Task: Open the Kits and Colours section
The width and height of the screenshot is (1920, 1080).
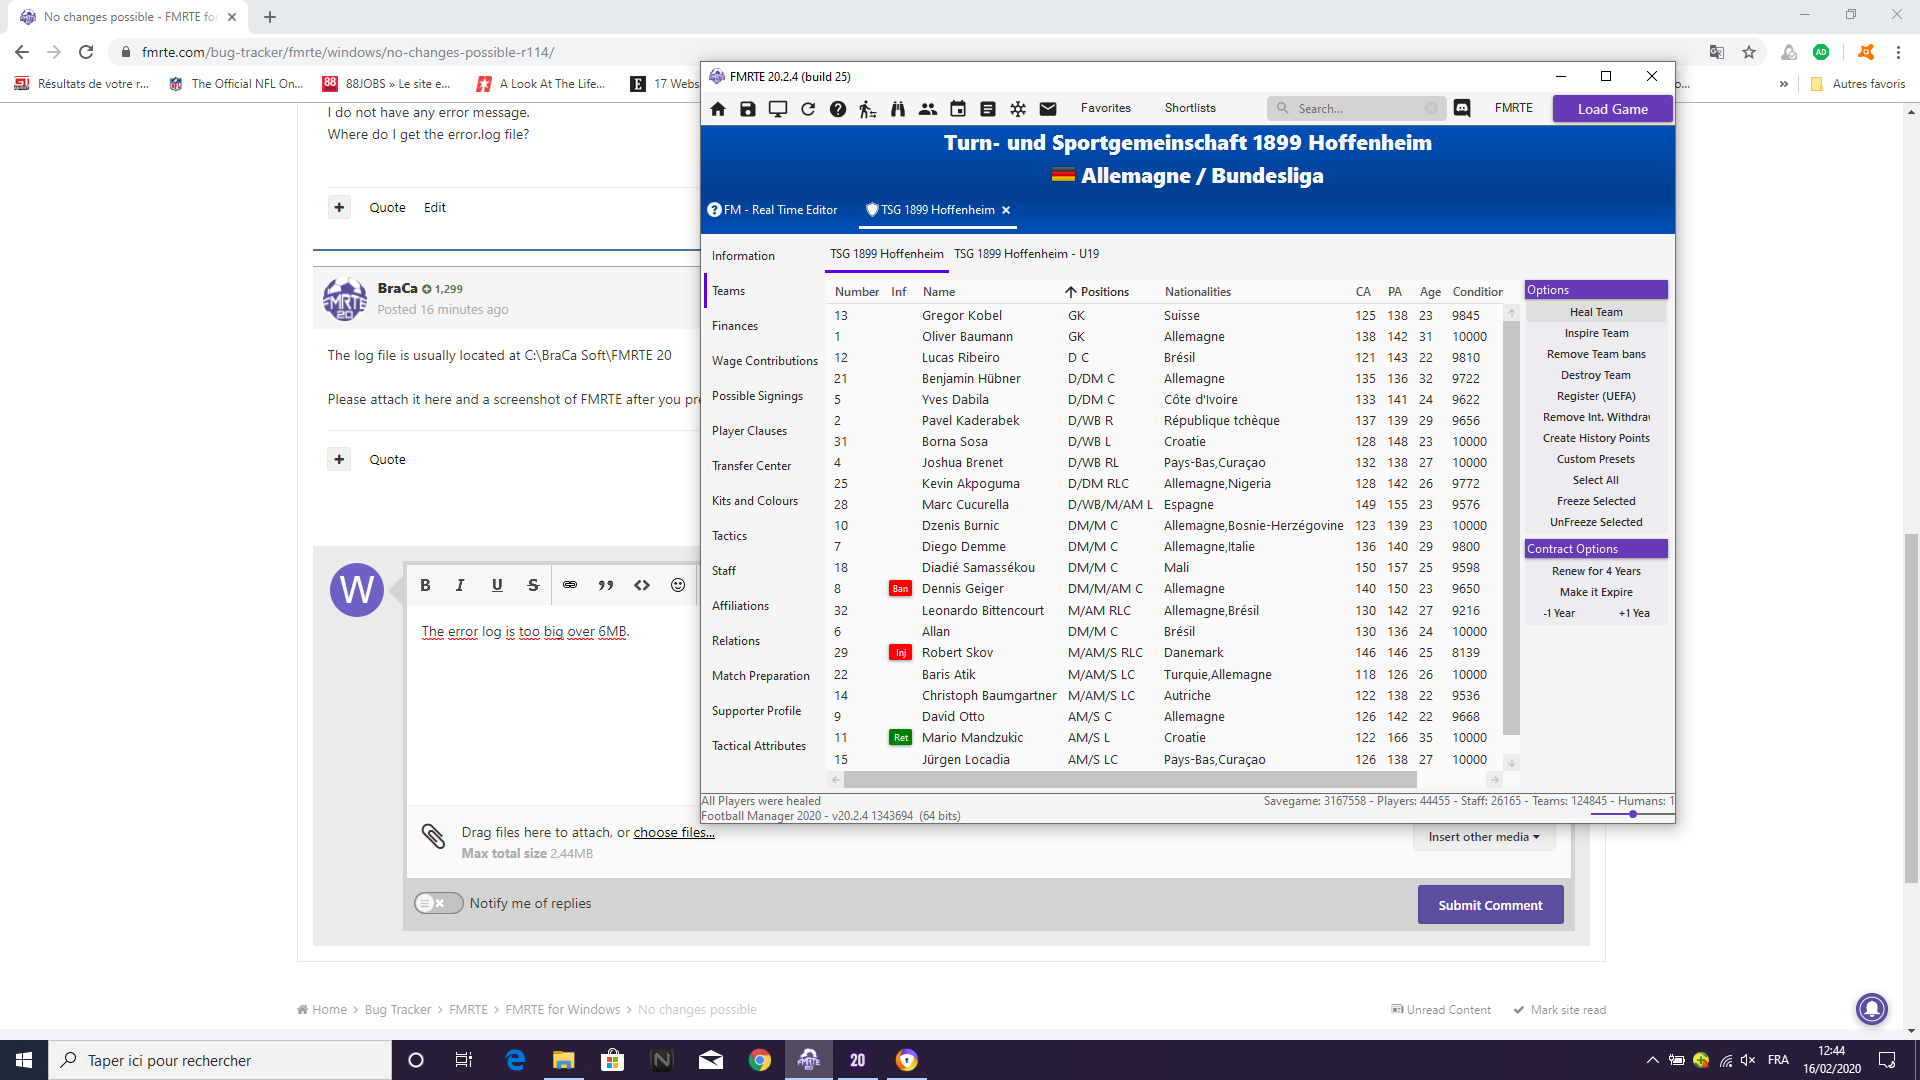Action: pyautogui.click(x=755, y=501)
